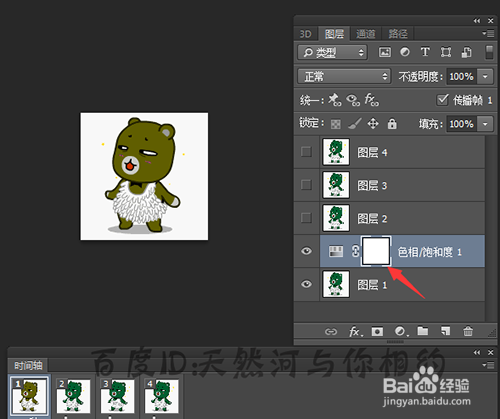Image resolution: width=500 pixels, height=419 pixels.
Task: Click the unify layer style fx icon
Action: point(372,100)
